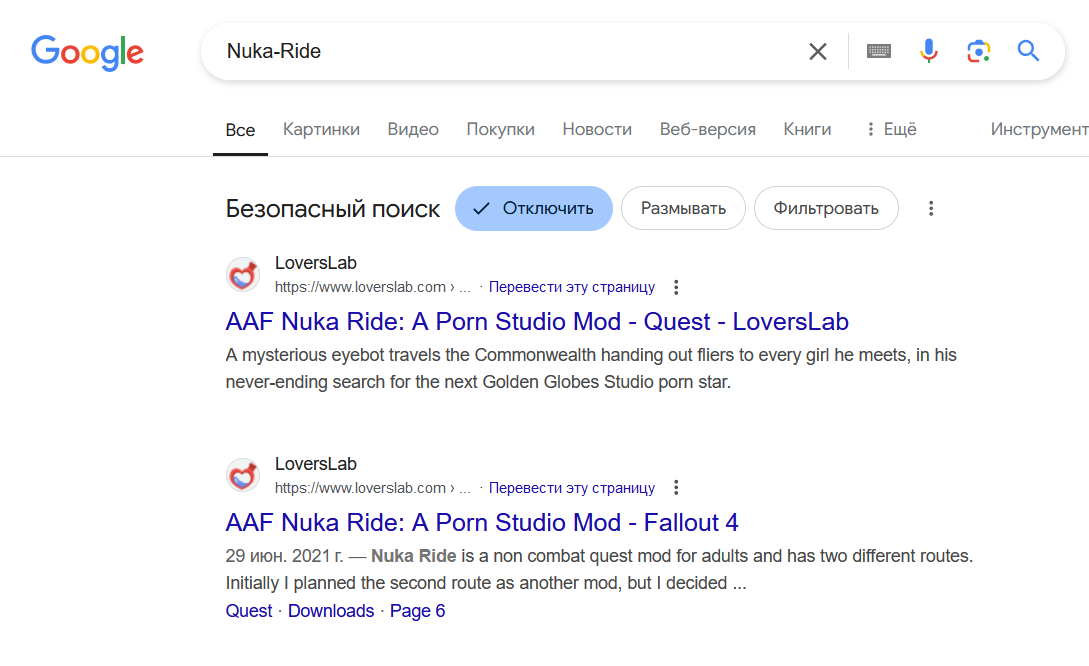The width and height of the screenshot is (1089, 666).
Task: Translate the Quest result page link
Action: (572, 287)
